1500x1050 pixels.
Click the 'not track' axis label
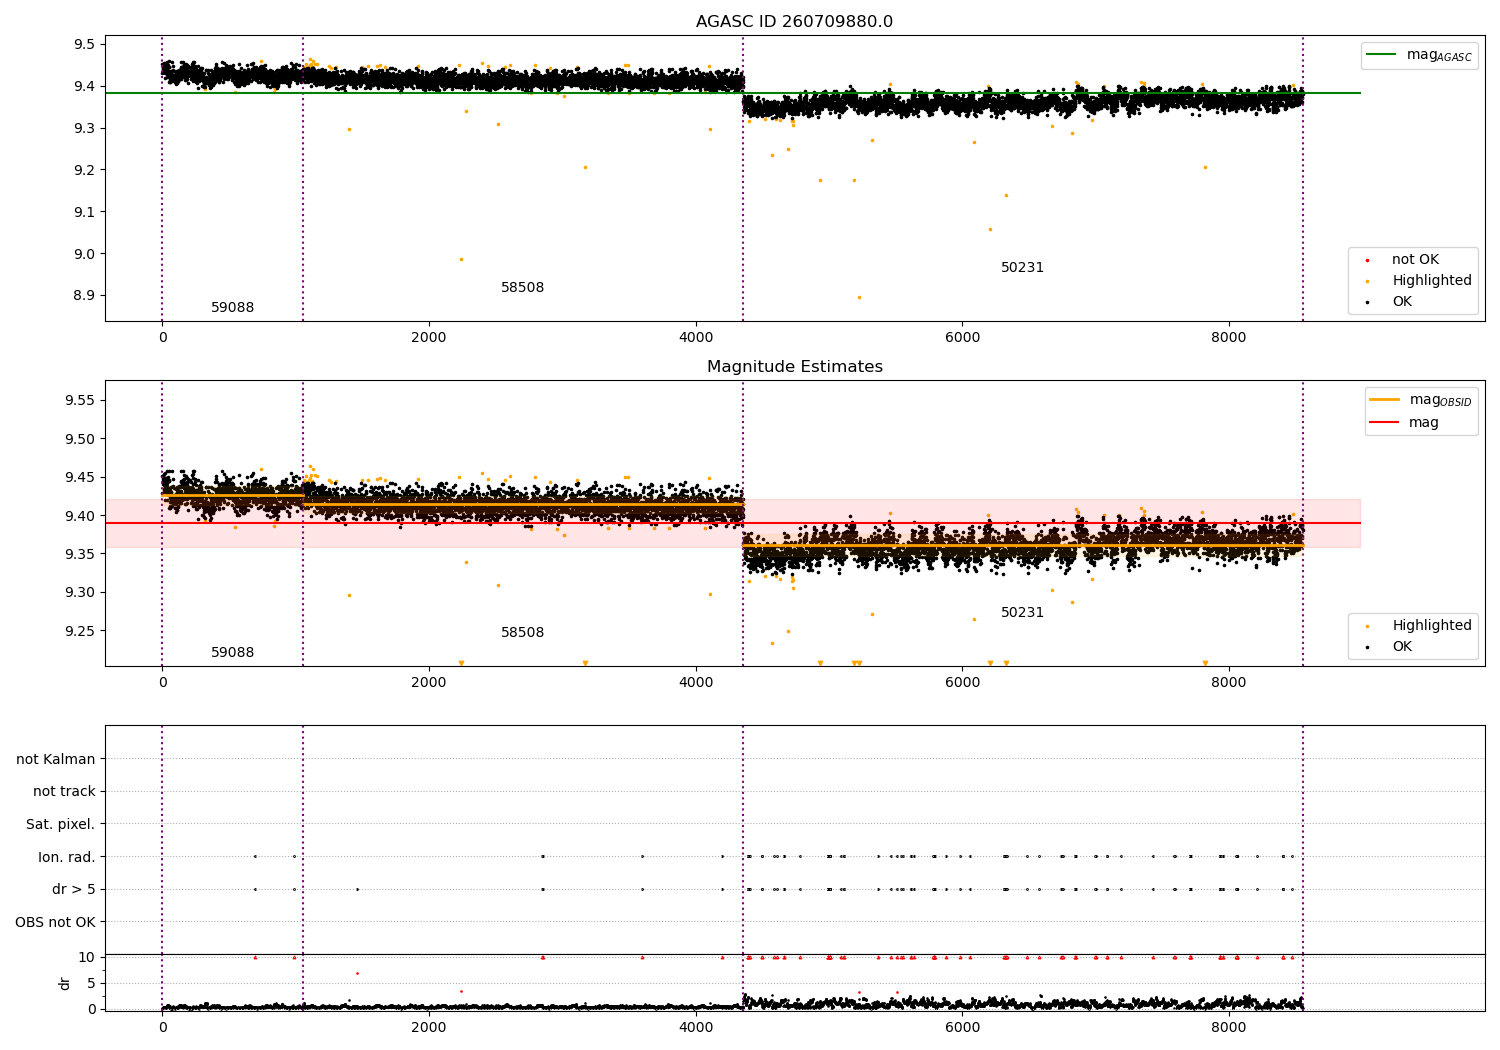tap(64, 792)
